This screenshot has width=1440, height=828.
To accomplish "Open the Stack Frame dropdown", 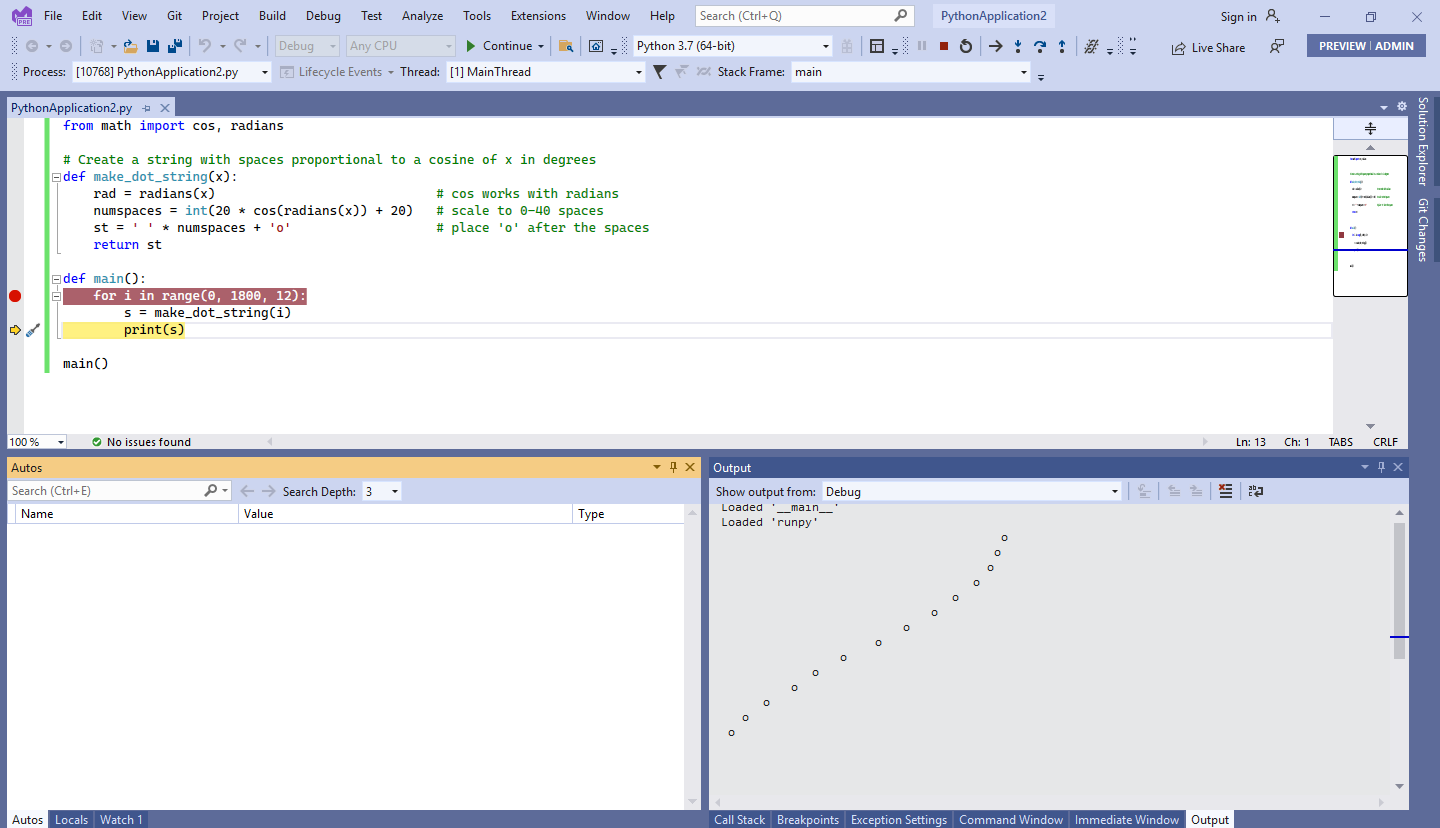I will (x=1023, y=71).
